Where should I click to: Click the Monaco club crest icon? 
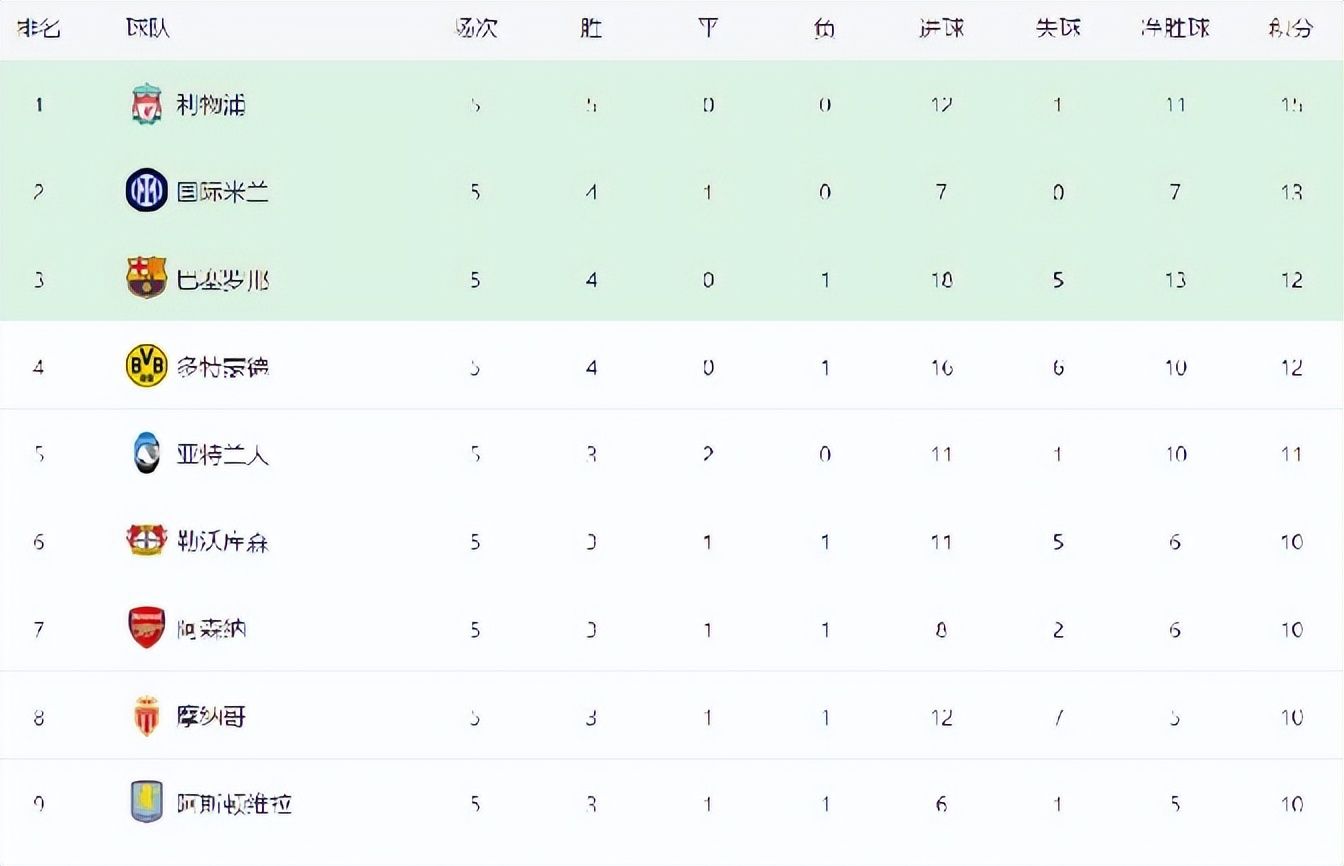coord(147,716)
